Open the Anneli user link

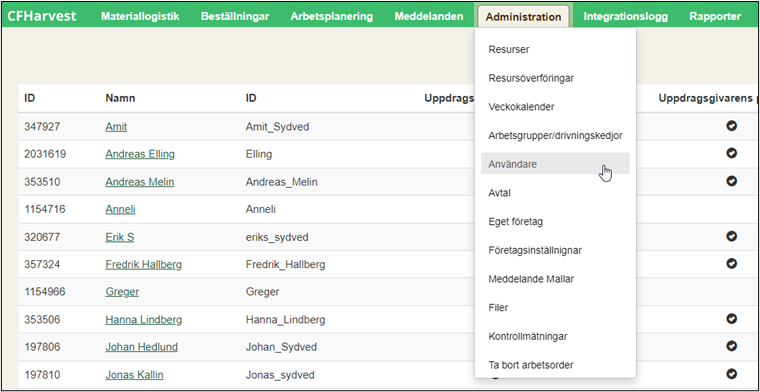point(120,209)
